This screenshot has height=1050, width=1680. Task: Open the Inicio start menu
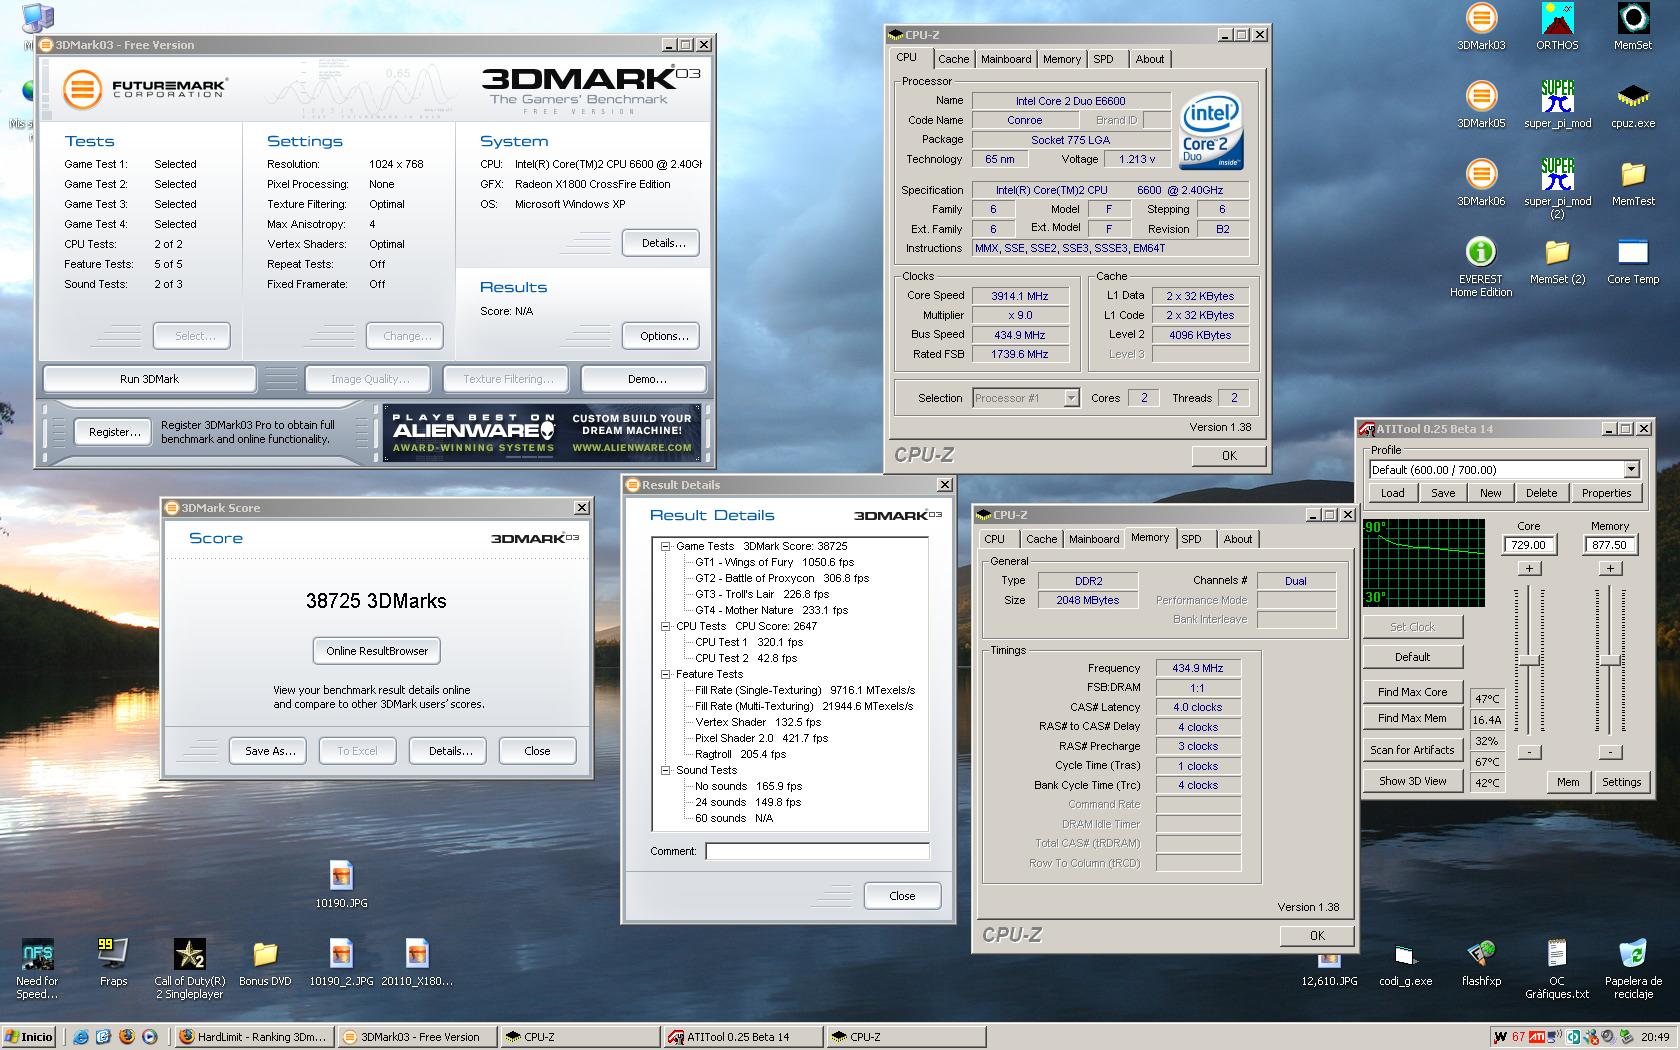point(29,1037)
